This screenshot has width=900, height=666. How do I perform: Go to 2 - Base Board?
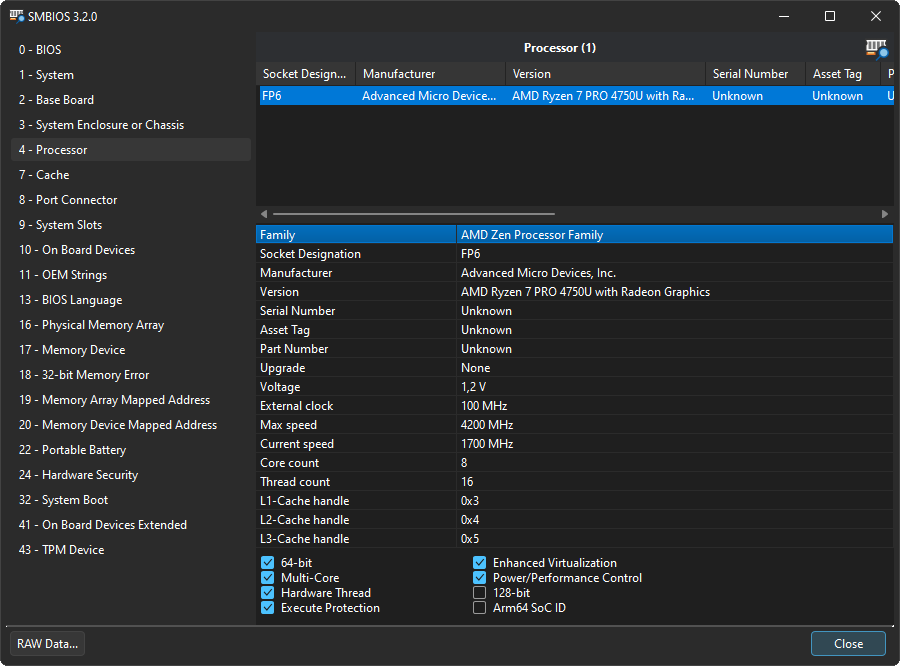pyautogui.click(x=131, y=100)
